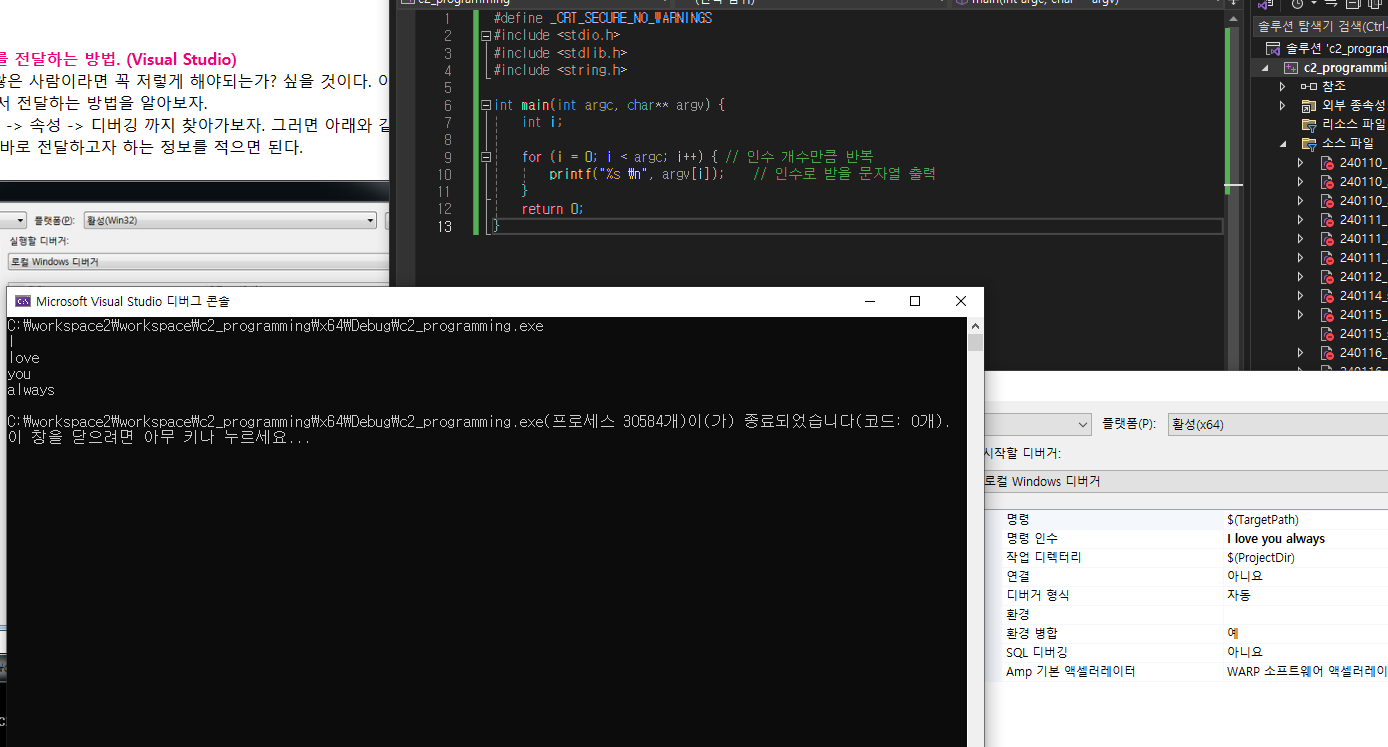Click 'always' in the console output
Image resolution: width=1388 pixels, height=747 pixels.
coord(31,390)
